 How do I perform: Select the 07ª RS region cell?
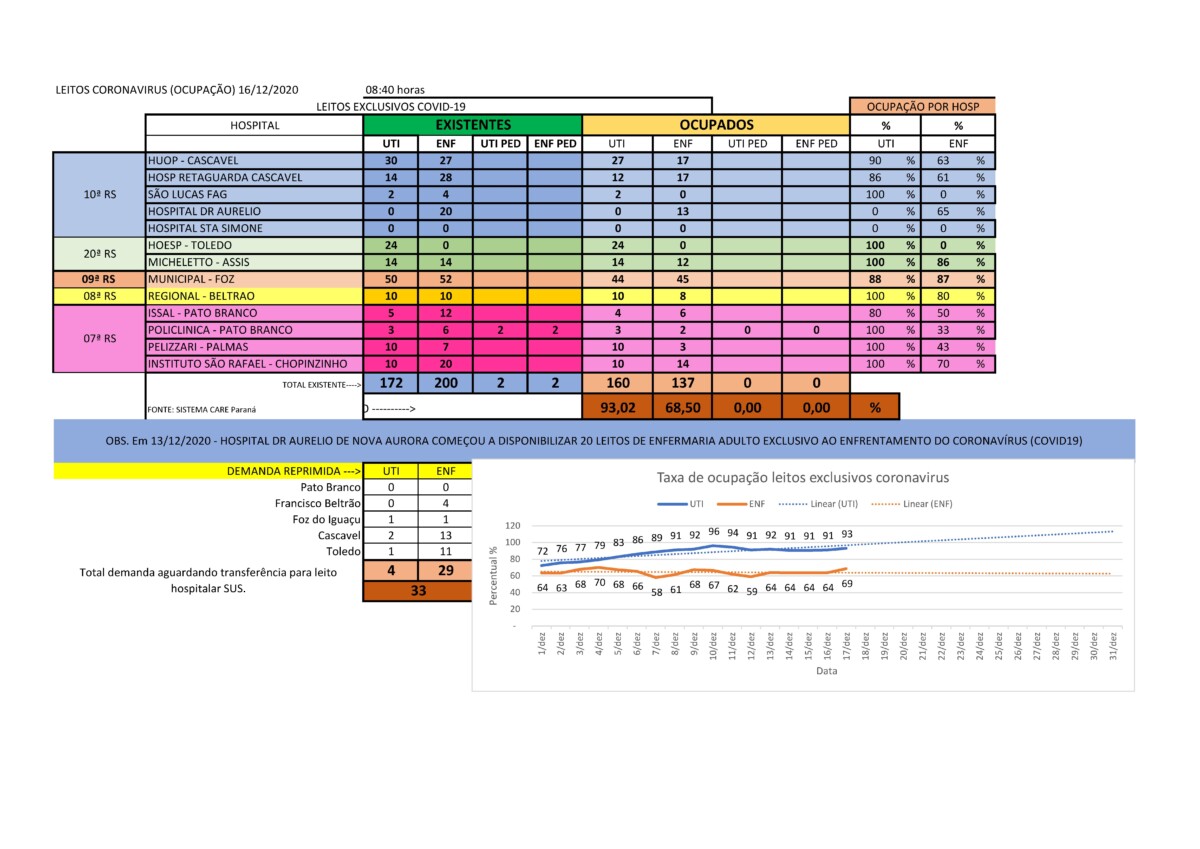click(x=99, y=338)
